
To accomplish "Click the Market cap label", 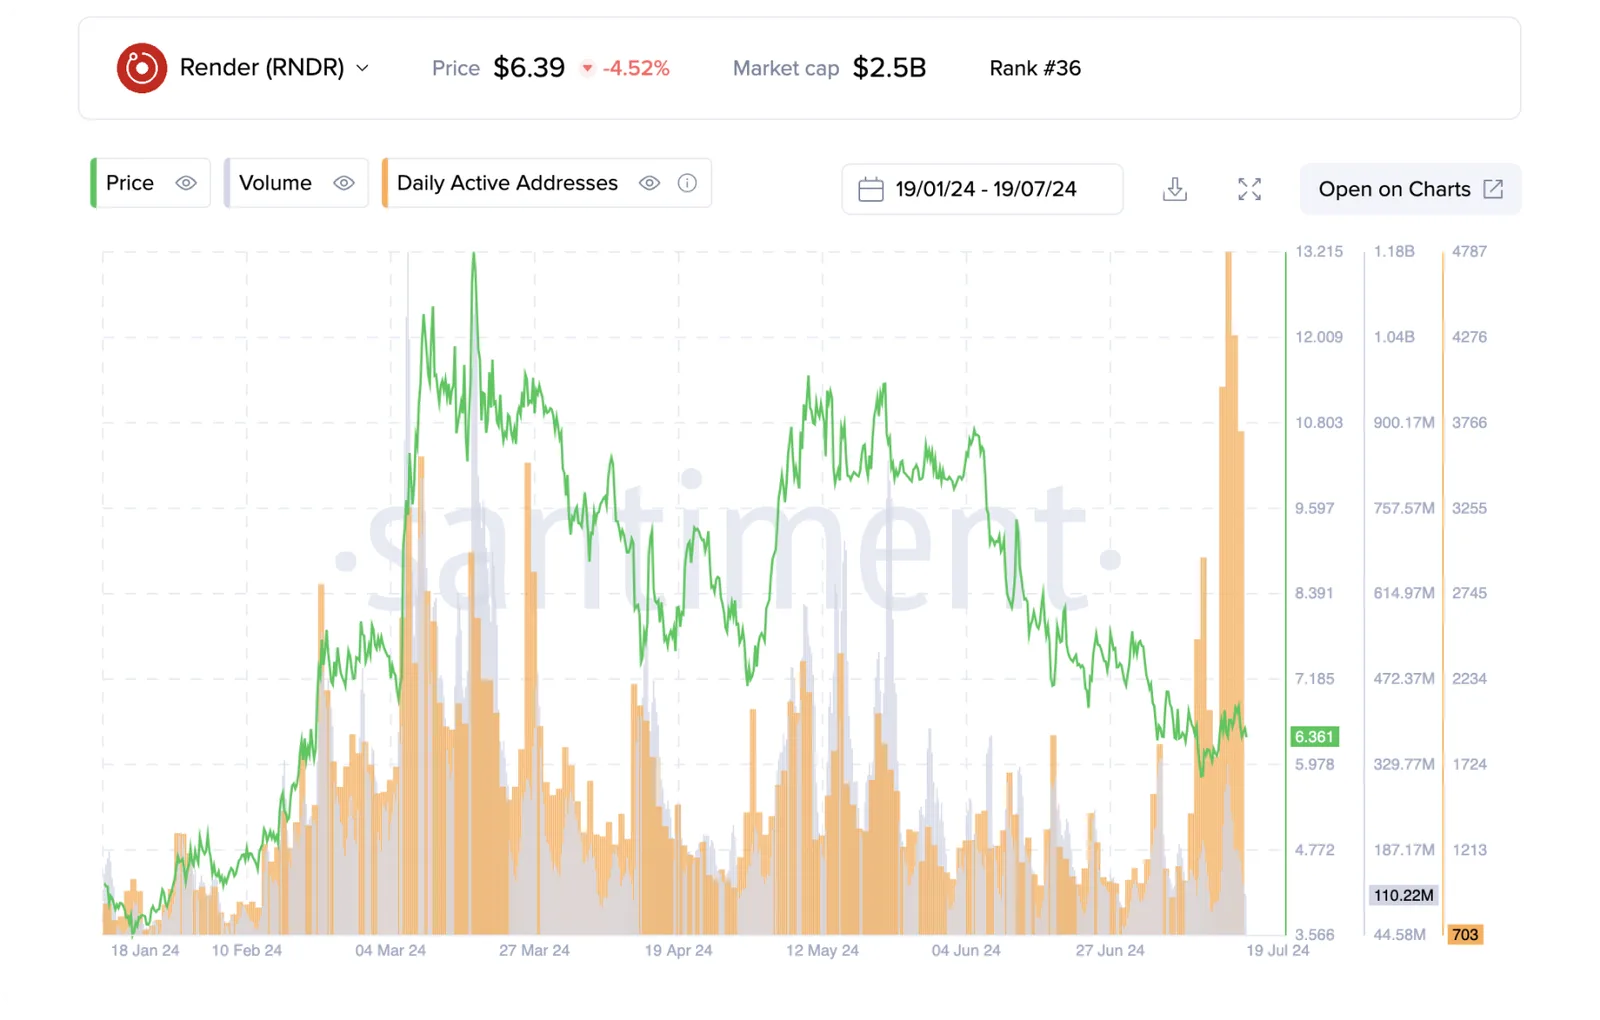I will pyautogui.click(x=786, y=69).
